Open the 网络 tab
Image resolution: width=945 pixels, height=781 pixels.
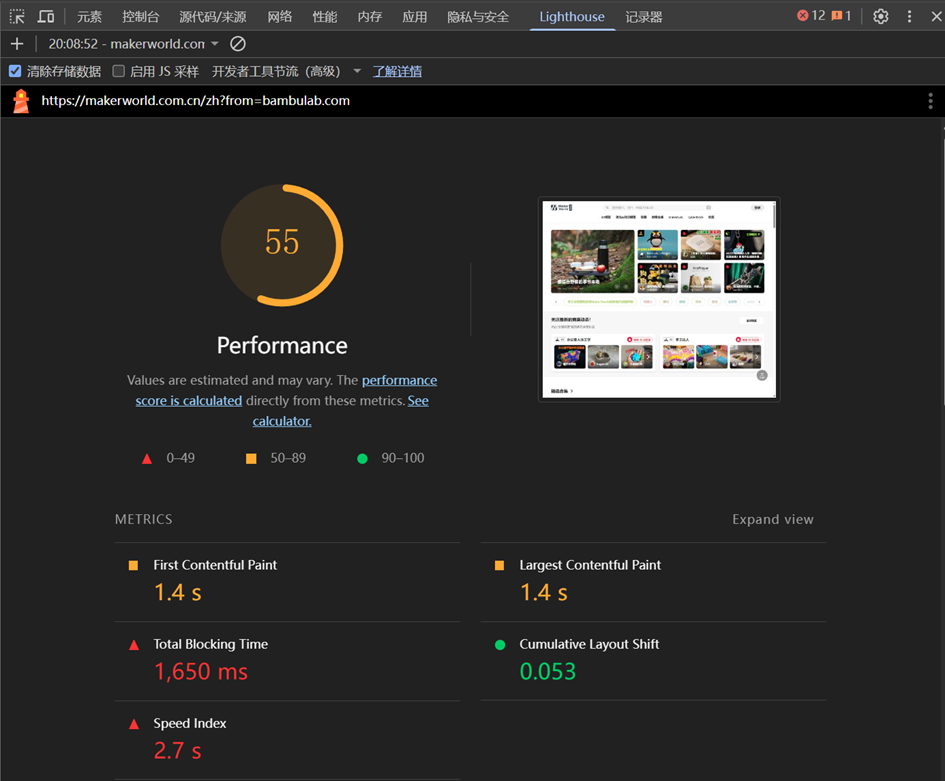pos(280,17)
